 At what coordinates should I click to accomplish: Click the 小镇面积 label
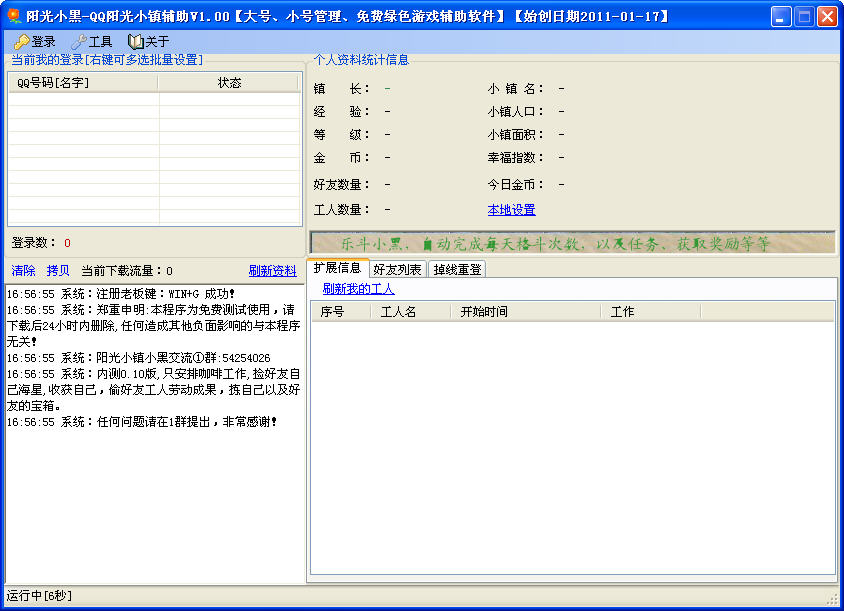coord(515,135)
